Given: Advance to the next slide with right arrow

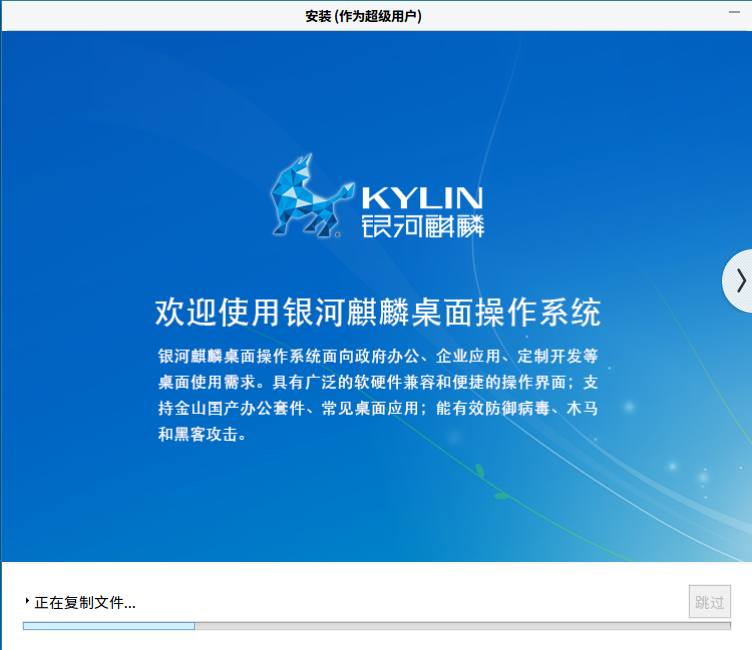Looking at the screenshot, I should (739, 281).
